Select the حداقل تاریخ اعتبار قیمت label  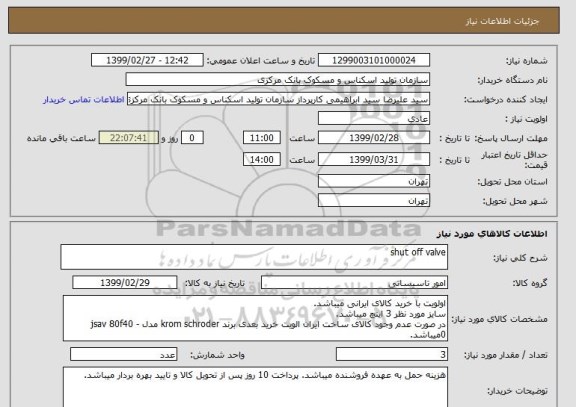pyautogui.click(x=515, y=160)
